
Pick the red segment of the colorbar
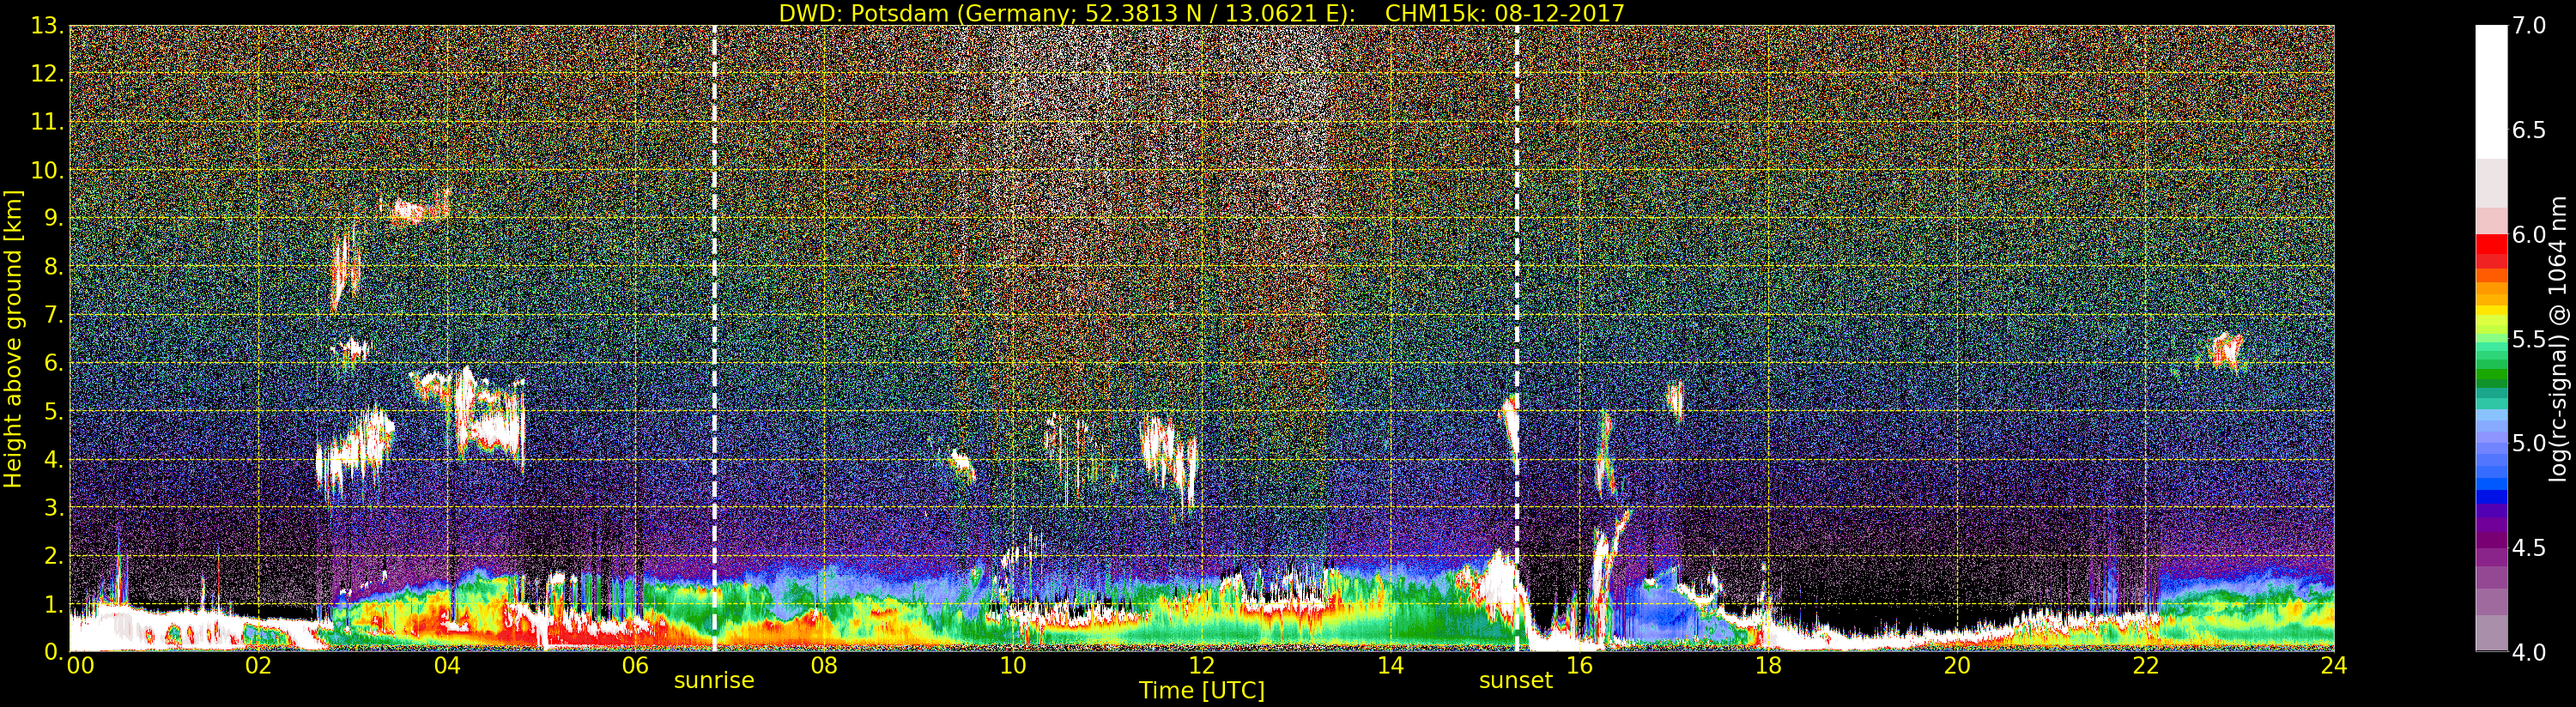pos(2491,245)
